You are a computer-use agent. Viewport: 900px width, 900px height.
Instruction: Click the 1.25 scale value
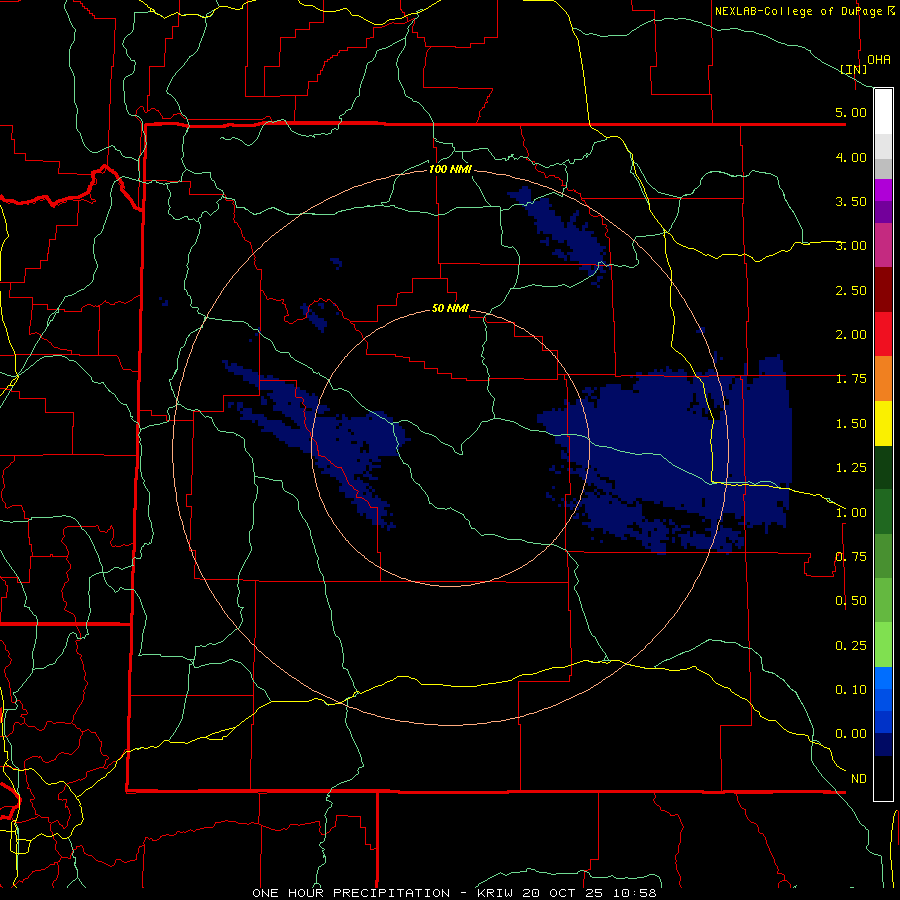851,468
